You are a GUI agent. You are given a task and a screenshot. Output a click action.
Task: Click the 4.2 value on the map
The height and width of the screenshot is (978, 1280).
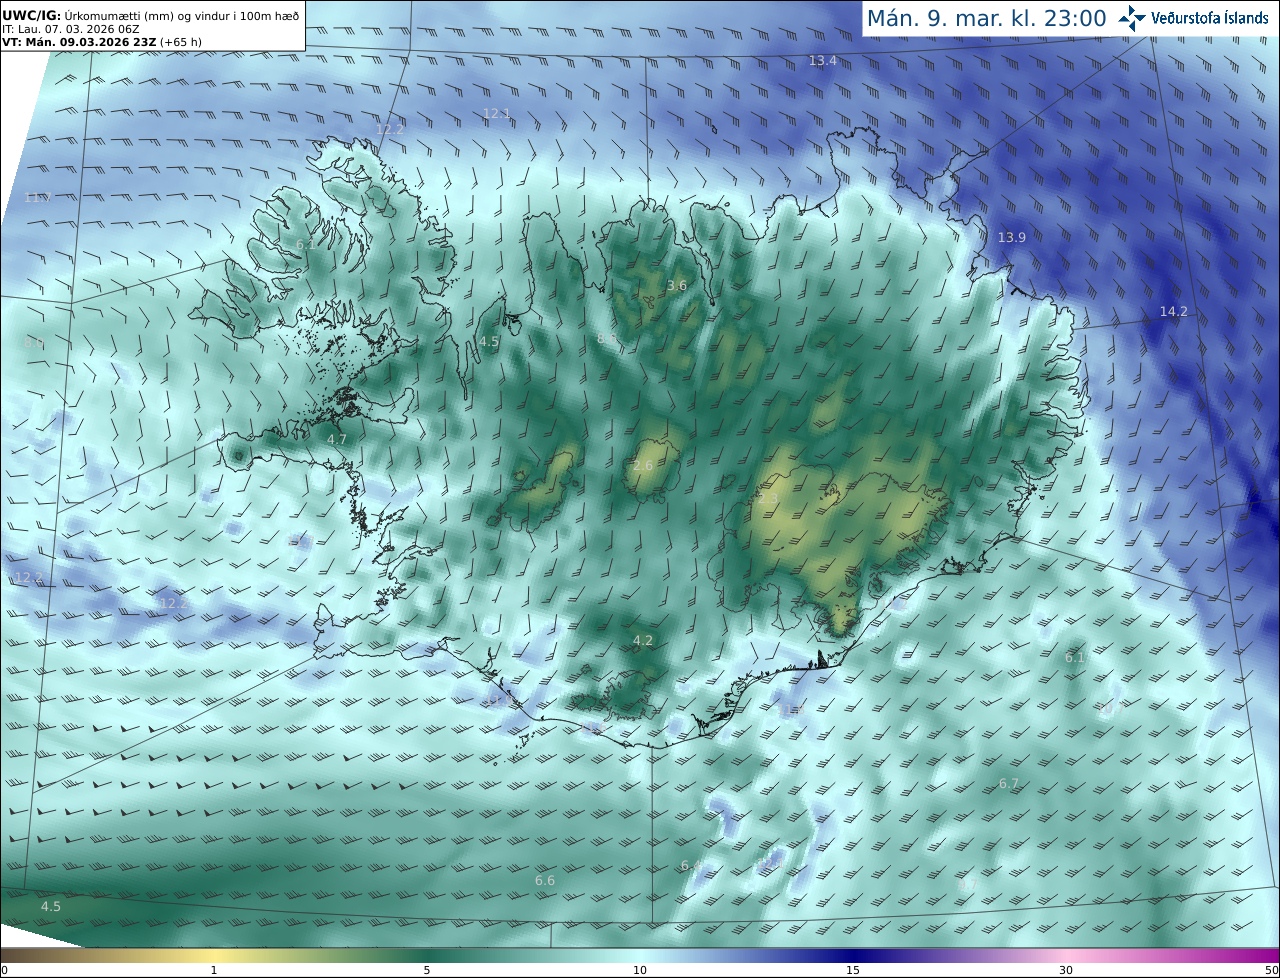click(643, 641)
